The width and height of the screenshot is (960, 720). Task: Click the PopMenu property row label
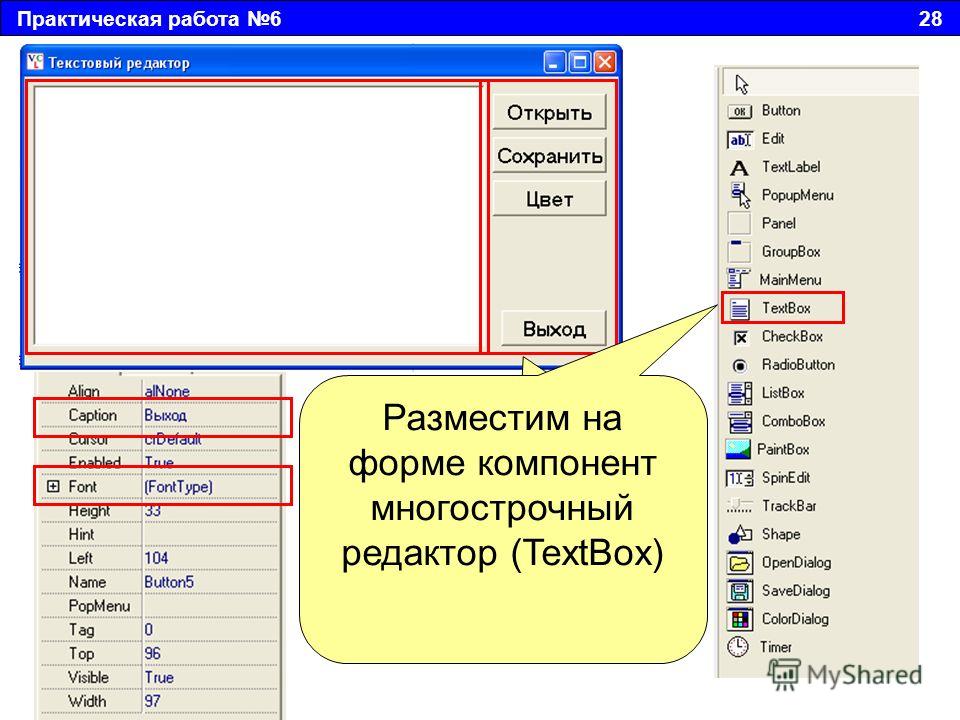pos(99,606)
